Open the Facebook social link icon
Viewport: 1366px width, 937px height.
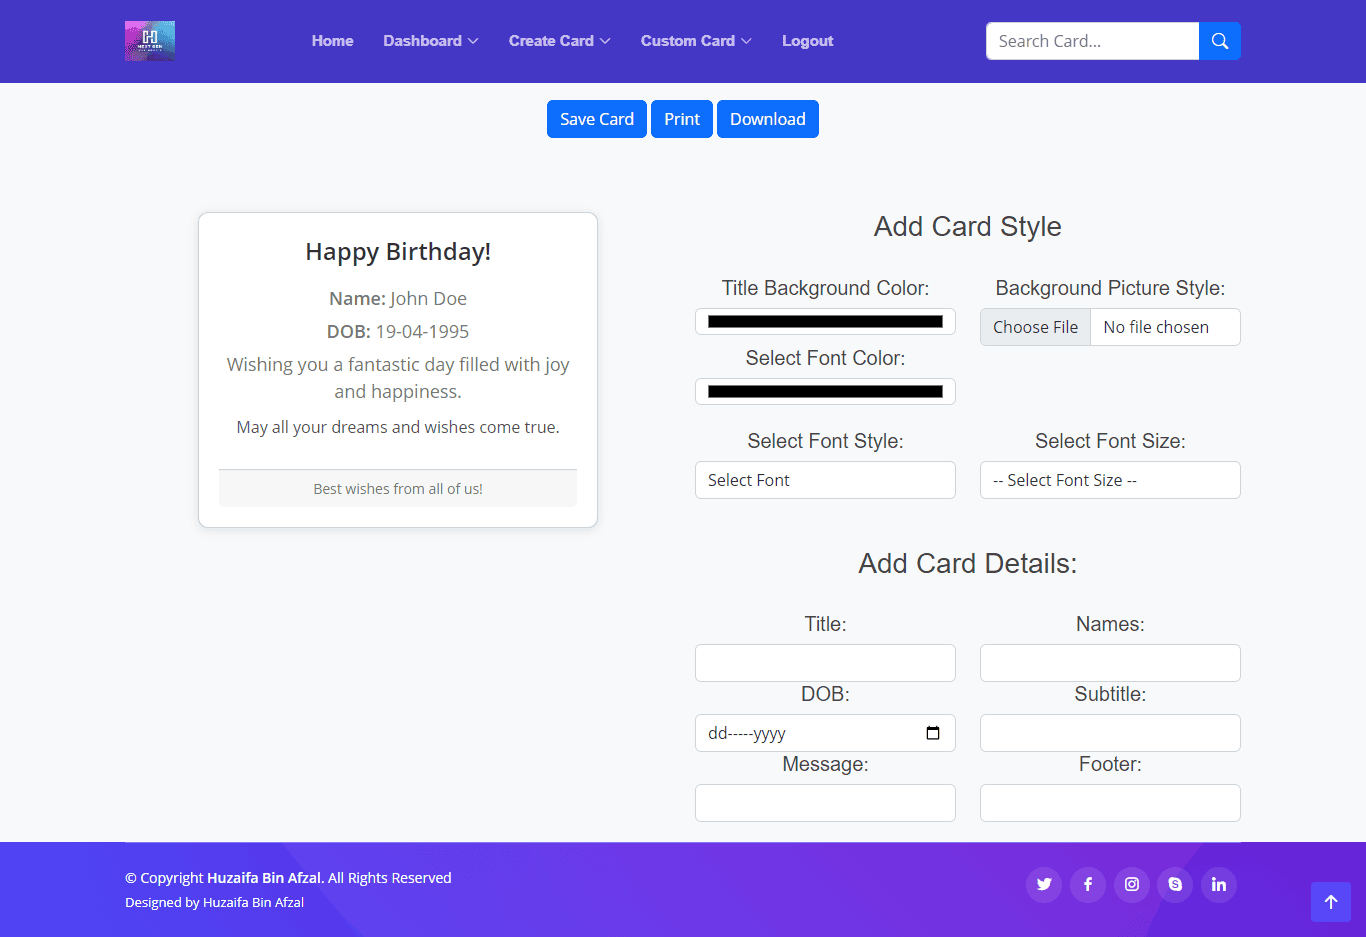pyautogui.click(x=1088, y=884)
